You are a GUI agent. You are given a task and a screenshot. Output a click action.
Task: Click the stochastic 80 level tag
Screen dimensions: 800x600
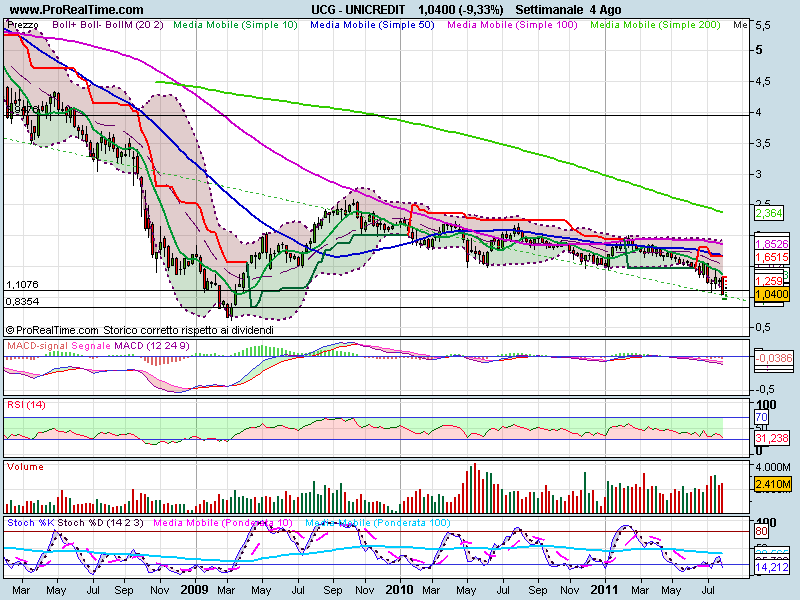tap(761, 531)
